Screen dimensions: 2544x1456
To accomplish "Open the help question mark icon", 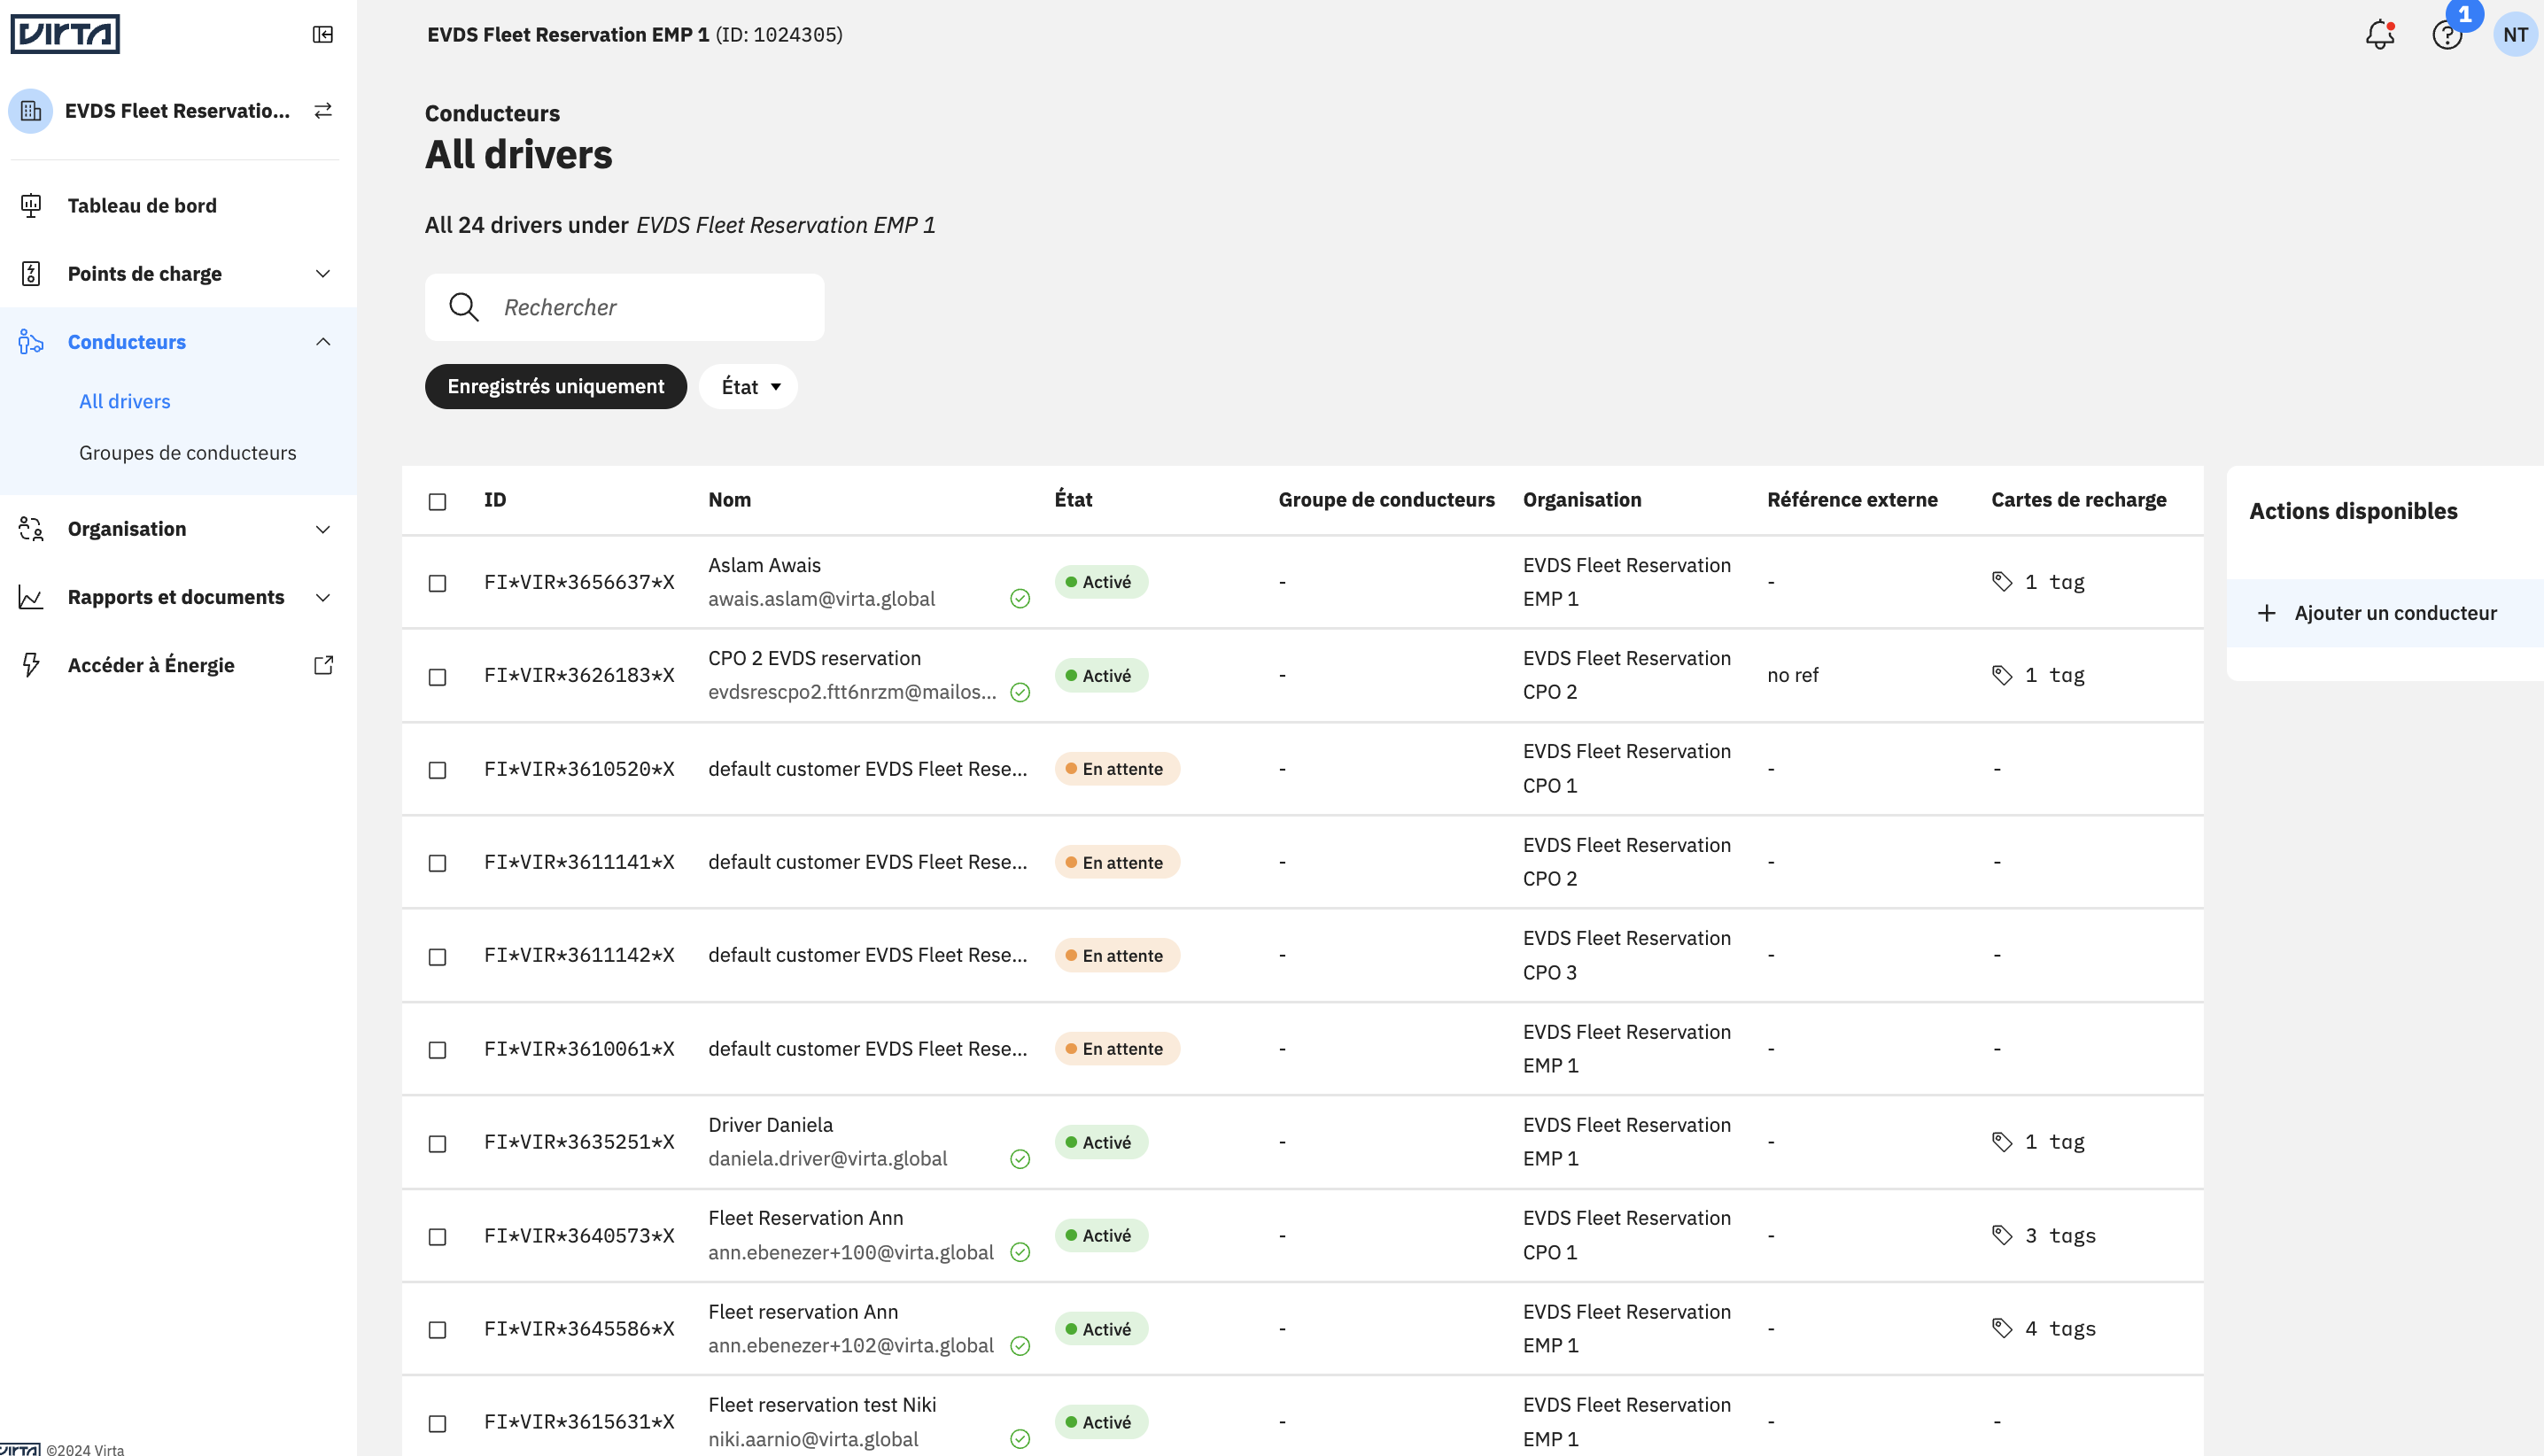I will 2447,35.
